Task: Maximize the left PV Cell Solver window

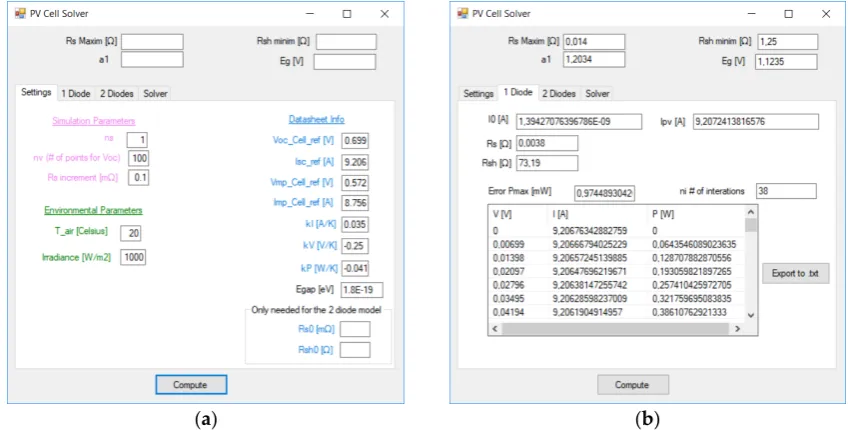Action: click(x=347, y=14)
